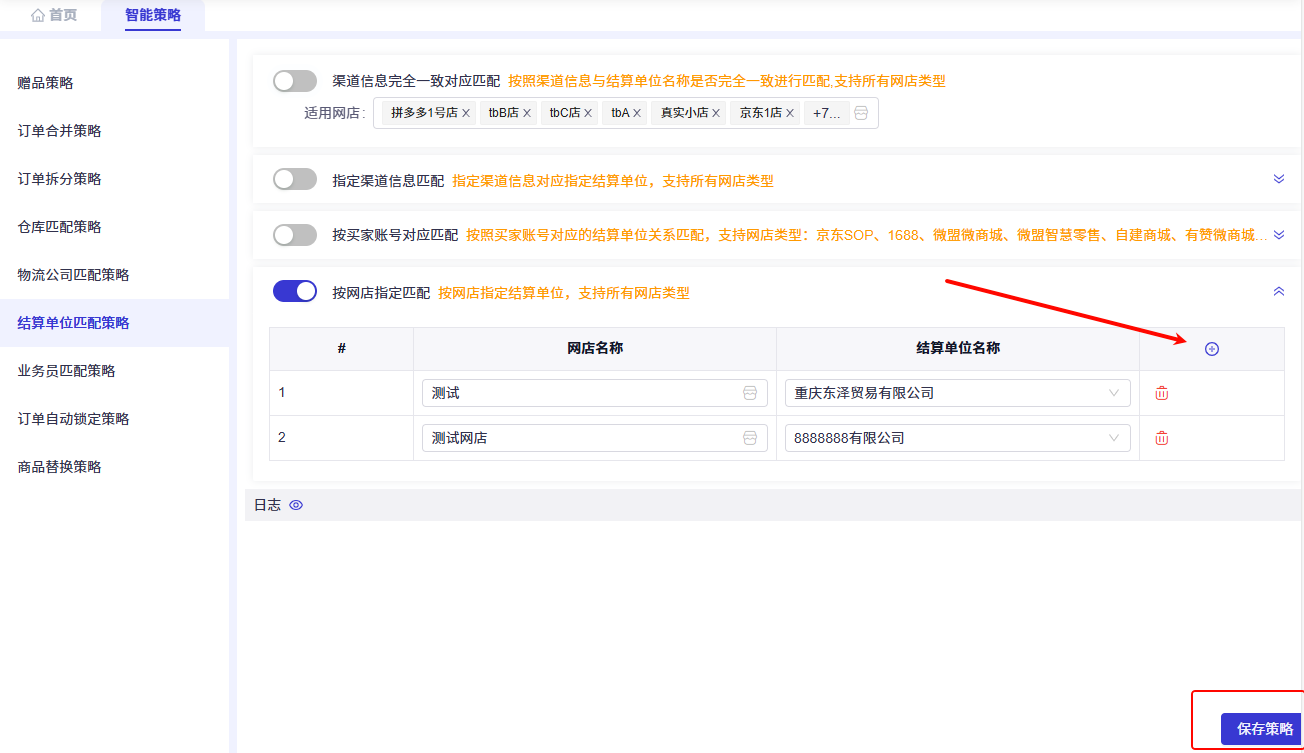The height and width of the screenshot is (753, 1304).
Task: Click home icon in 首页 tab
Action: point(38,15)
